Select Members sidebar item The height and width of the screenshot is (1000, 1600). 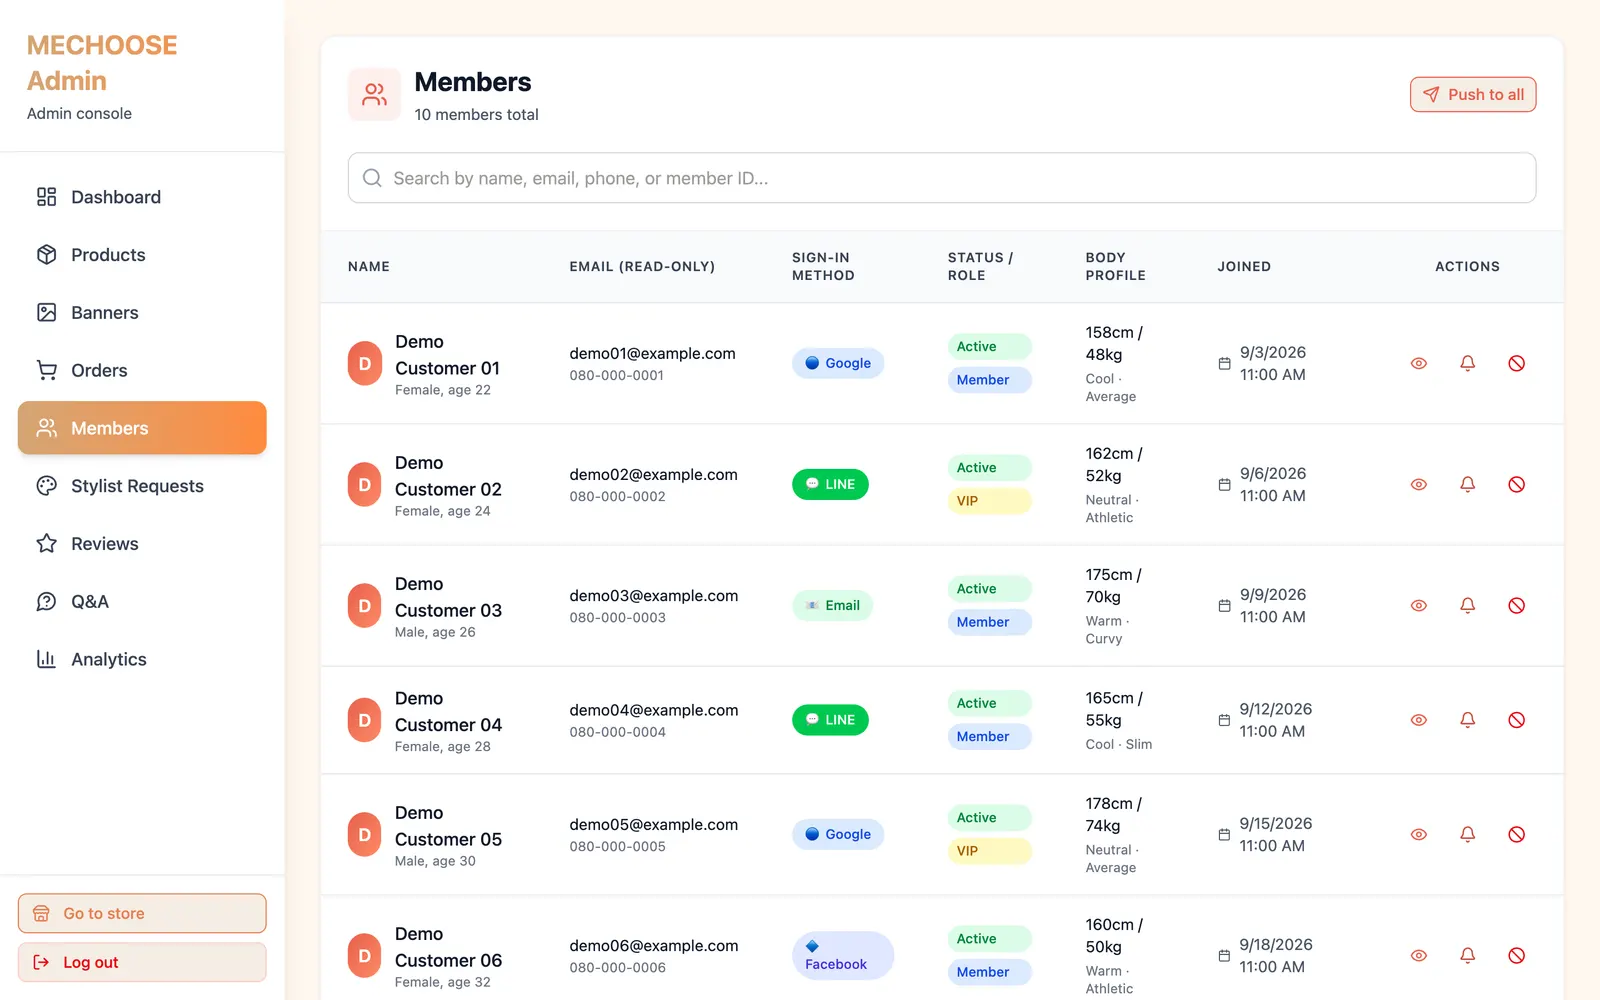click(x=142, y=428)
